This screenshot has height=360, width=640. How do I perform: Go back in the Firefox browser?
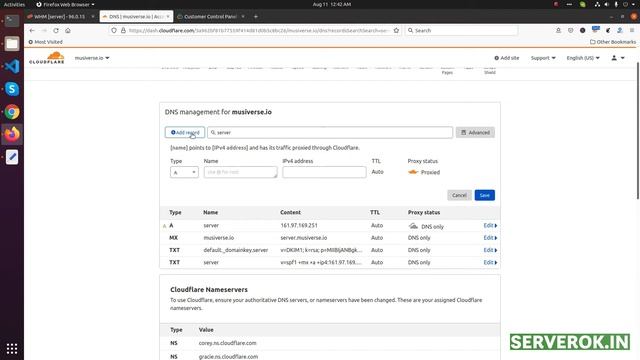tap(32, 31)
